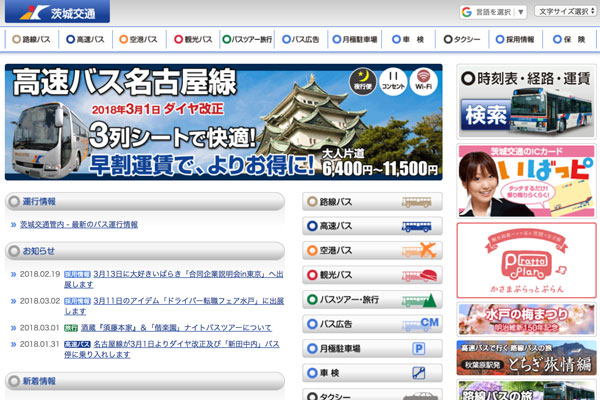Open the 文字サイズ選択 dropdown
The image size is (600, 400).
coord(567,11)
